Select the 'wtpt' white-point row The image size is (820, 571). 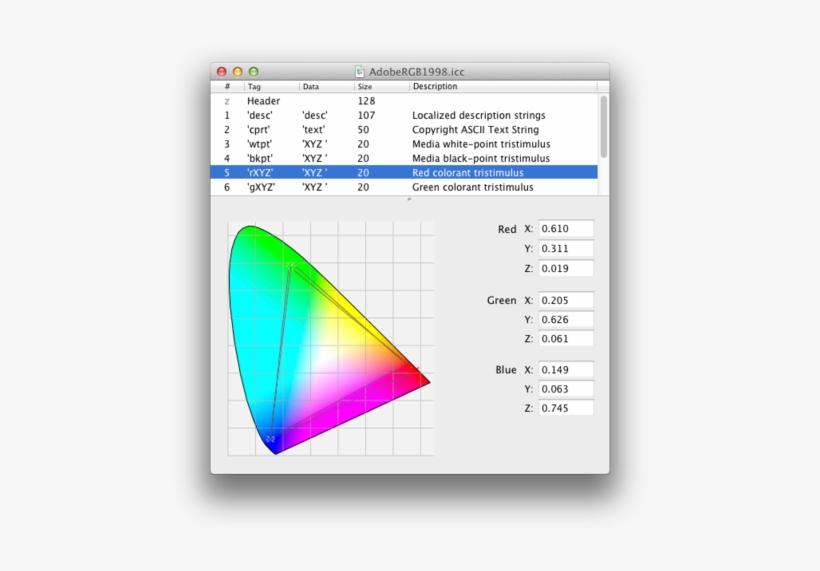pyautogui.click(x=404, y=144)
